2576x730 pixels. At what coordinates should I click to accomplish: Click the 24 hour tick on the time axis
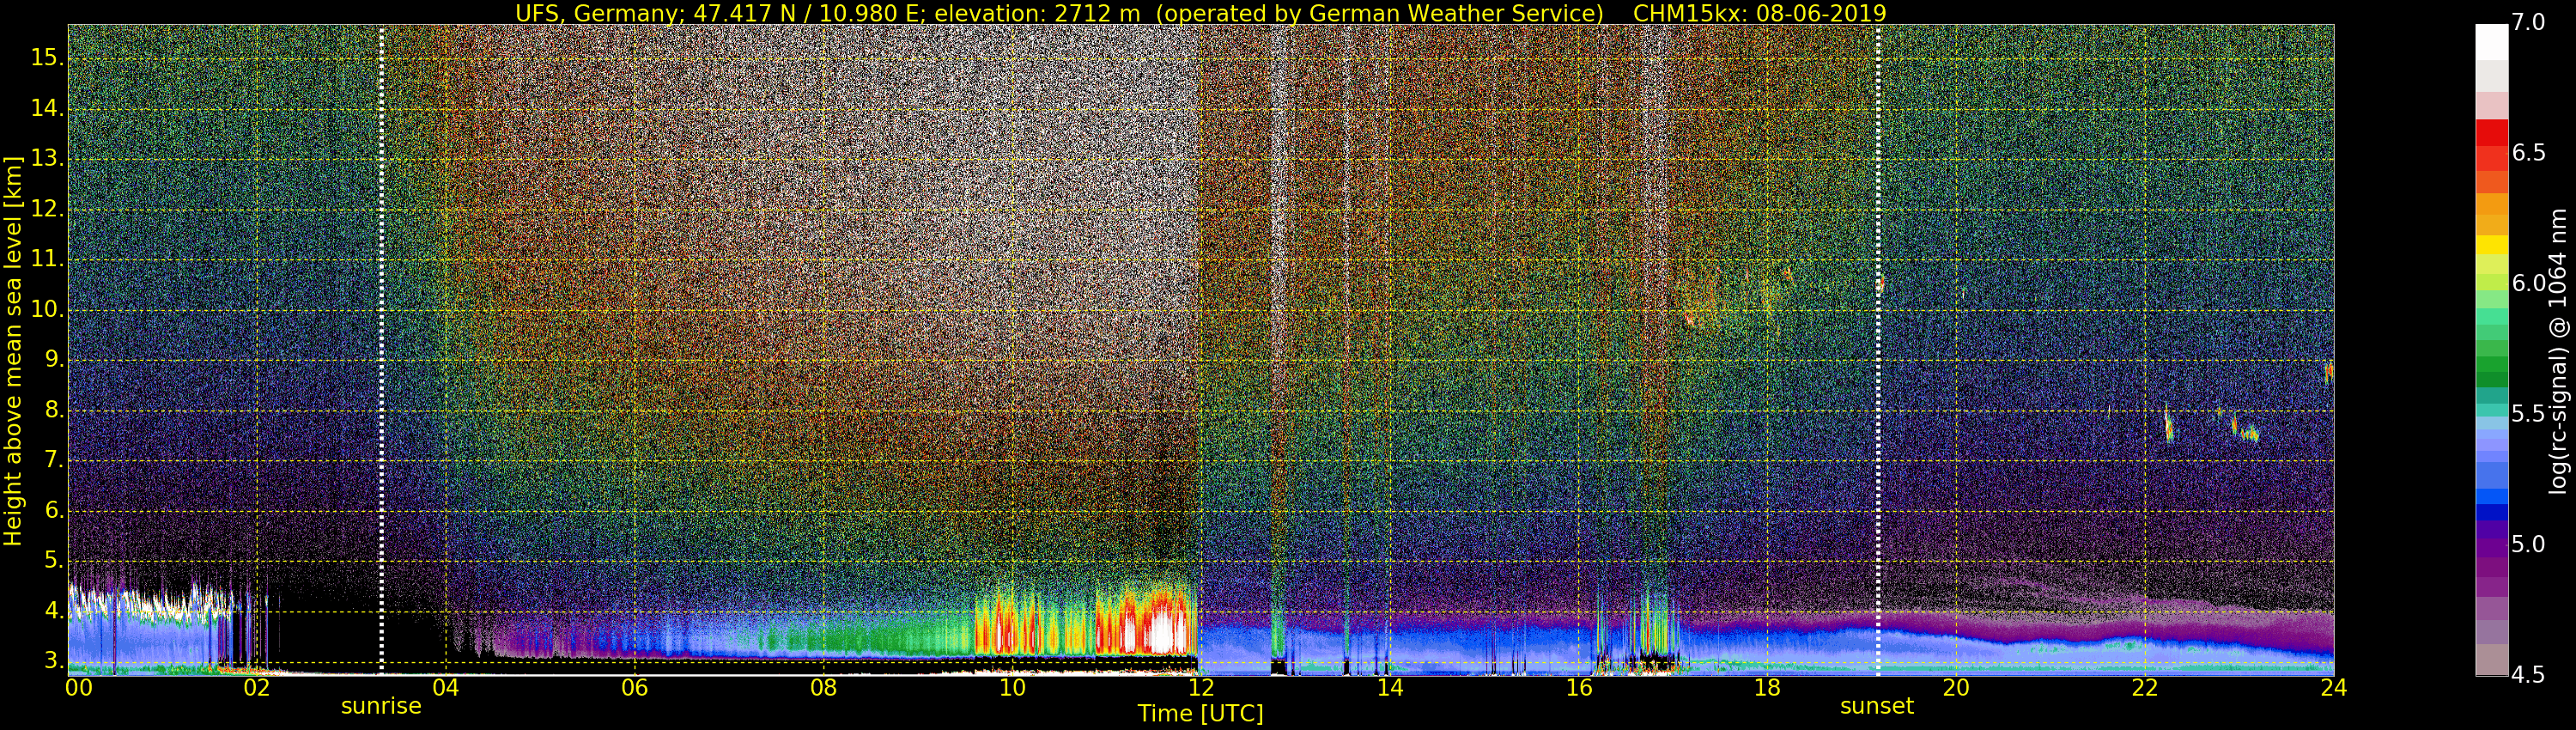click(x=2333, y=688)
